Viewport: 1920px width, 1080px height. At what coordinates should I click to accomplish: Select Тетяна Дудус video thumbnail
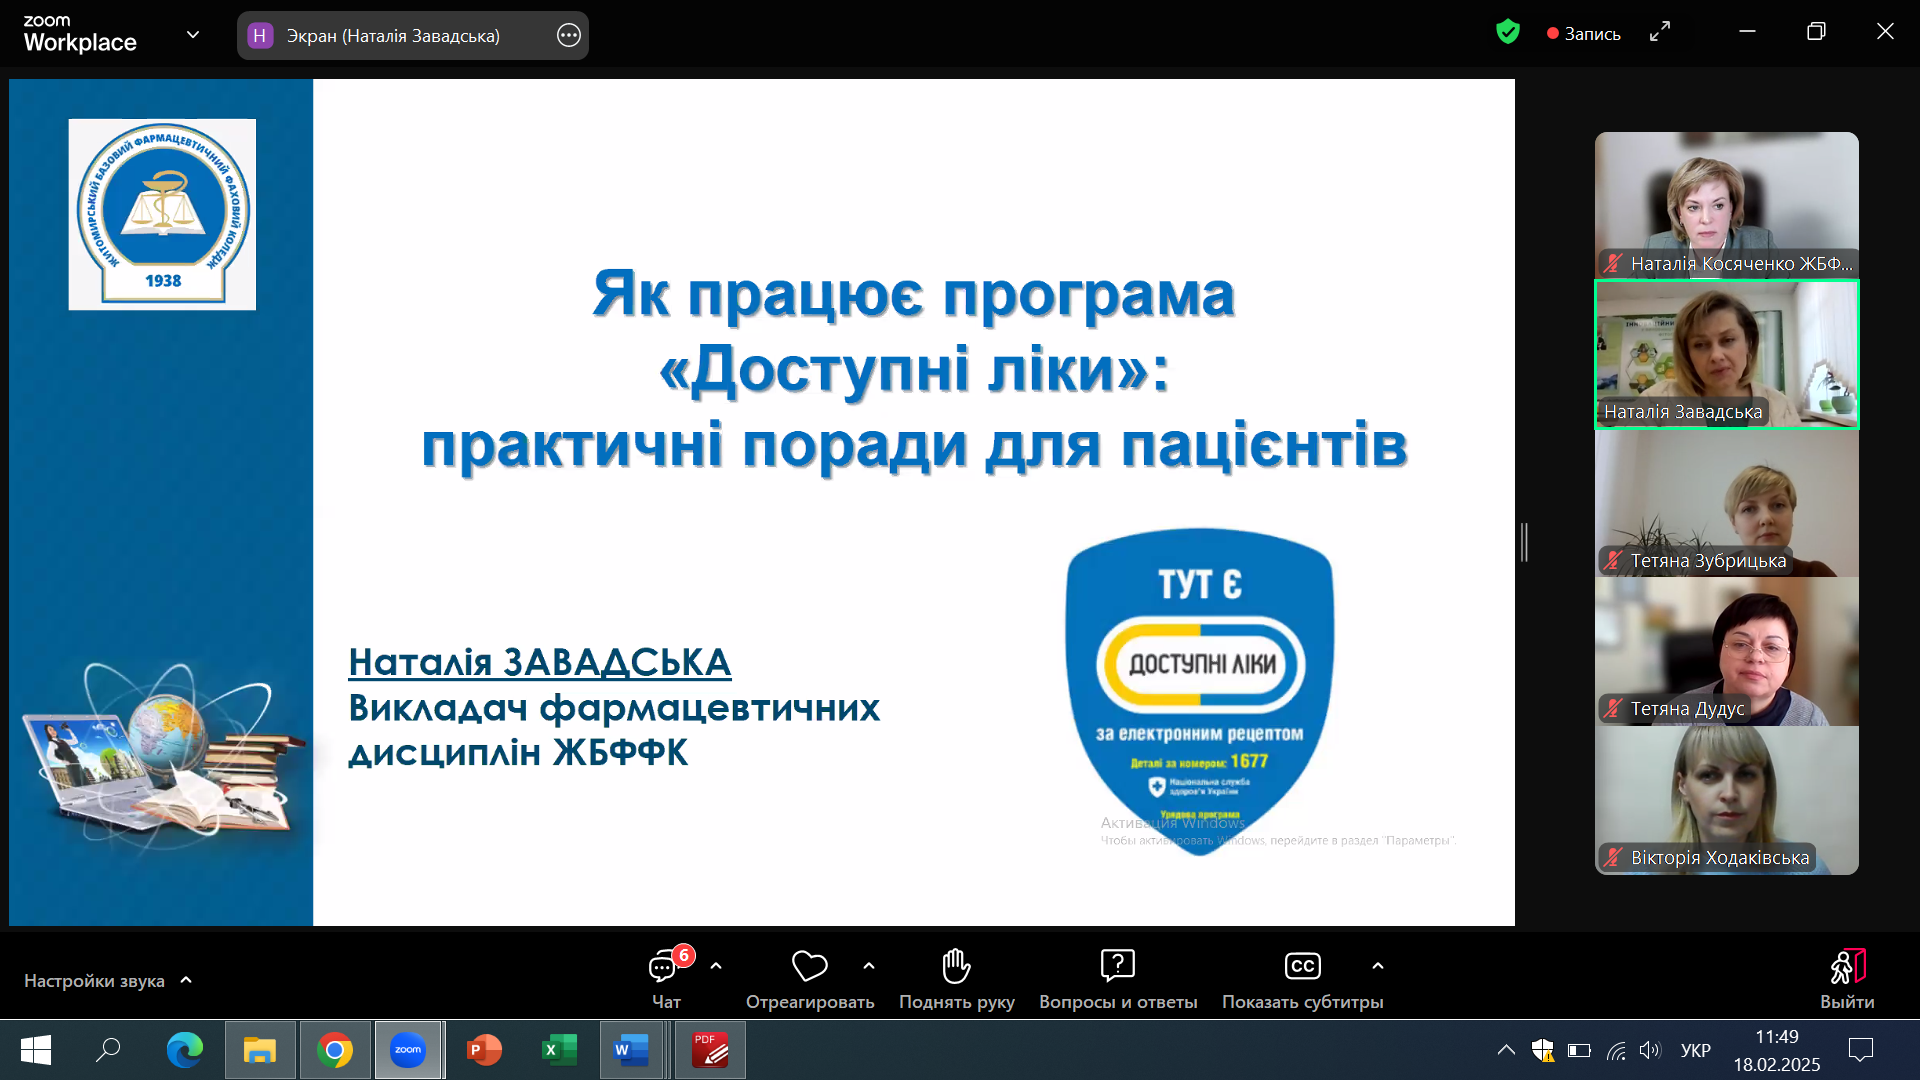point(1726,651)
